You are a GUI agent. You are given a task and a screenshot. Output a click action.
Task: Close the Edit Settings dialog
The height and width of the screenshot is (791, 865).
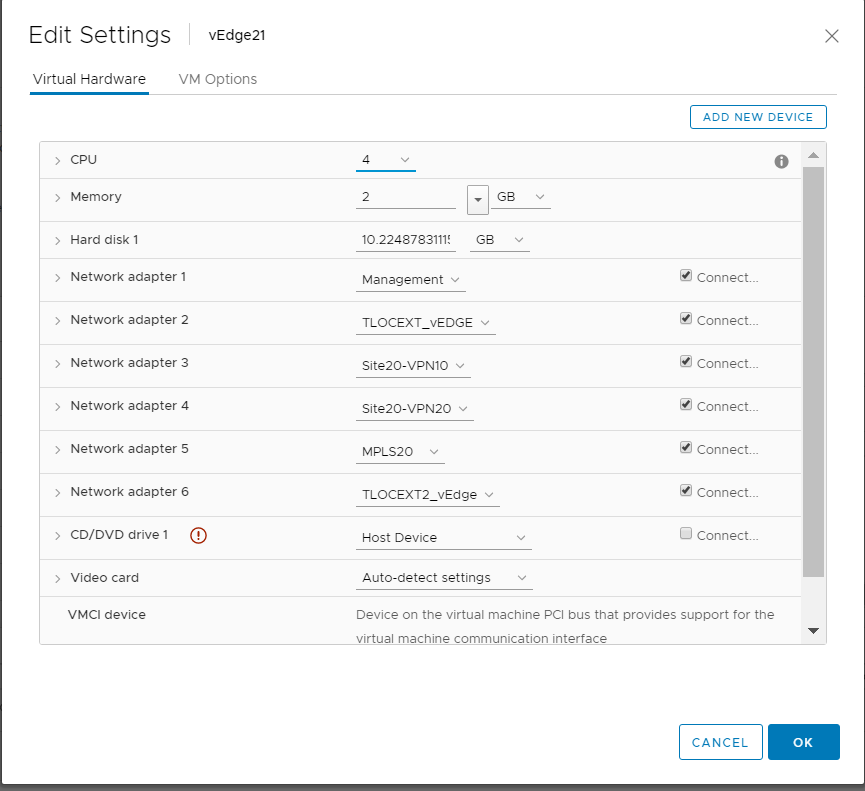831,36
